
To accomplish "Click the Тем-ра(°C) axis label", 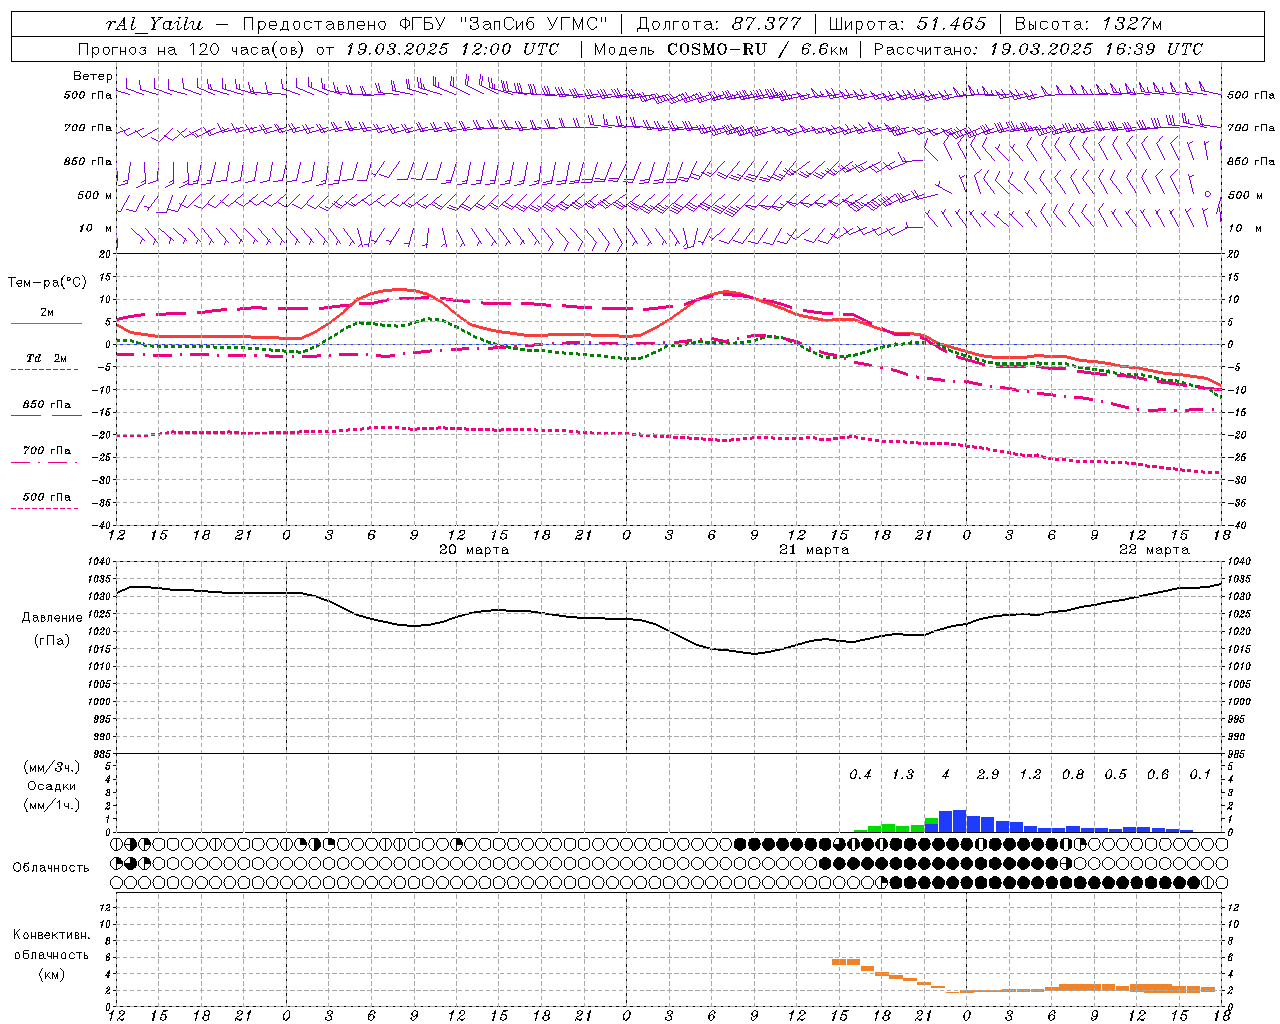I will [46, 283].
